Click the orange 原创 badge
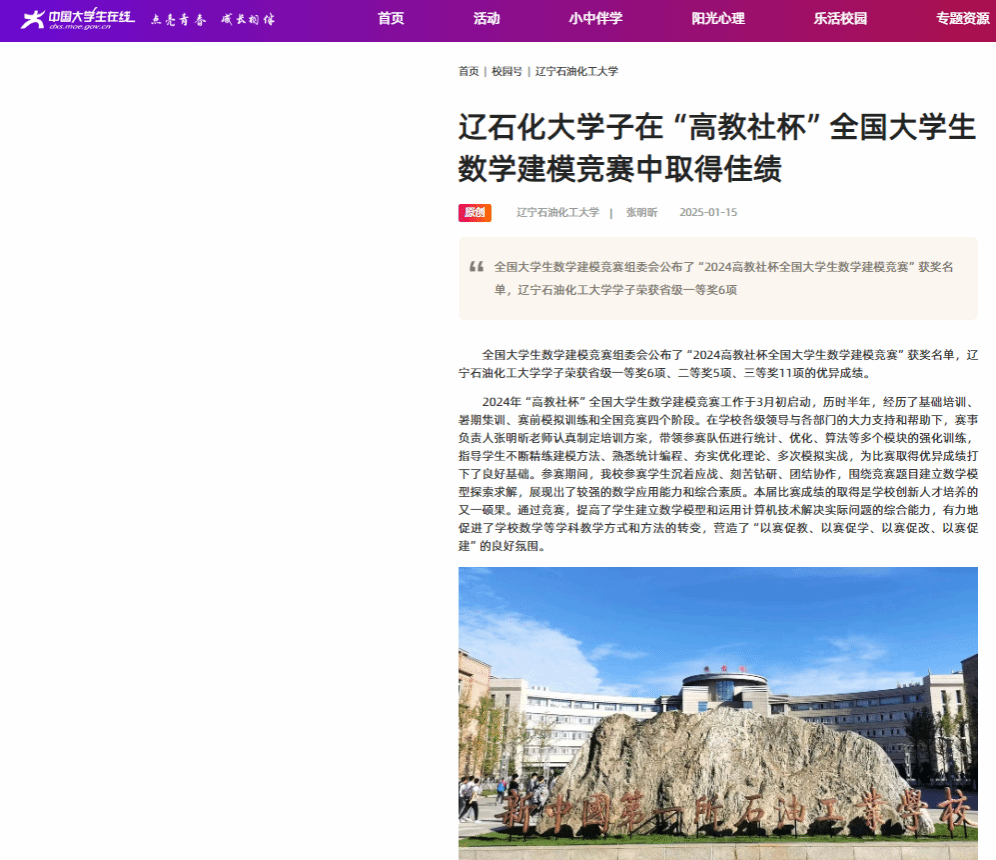The image size is (996, 860). click(x=475, y=212)
